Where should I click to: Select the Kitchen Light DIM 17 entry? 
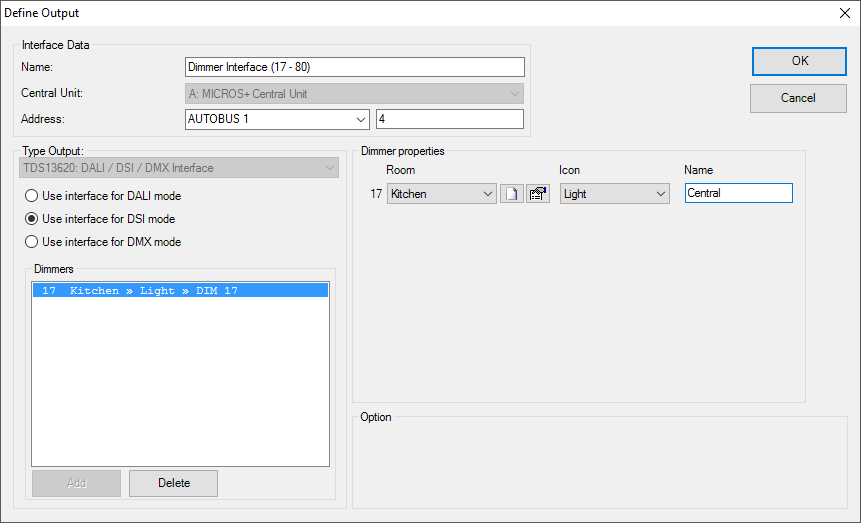tap(180, 291)
